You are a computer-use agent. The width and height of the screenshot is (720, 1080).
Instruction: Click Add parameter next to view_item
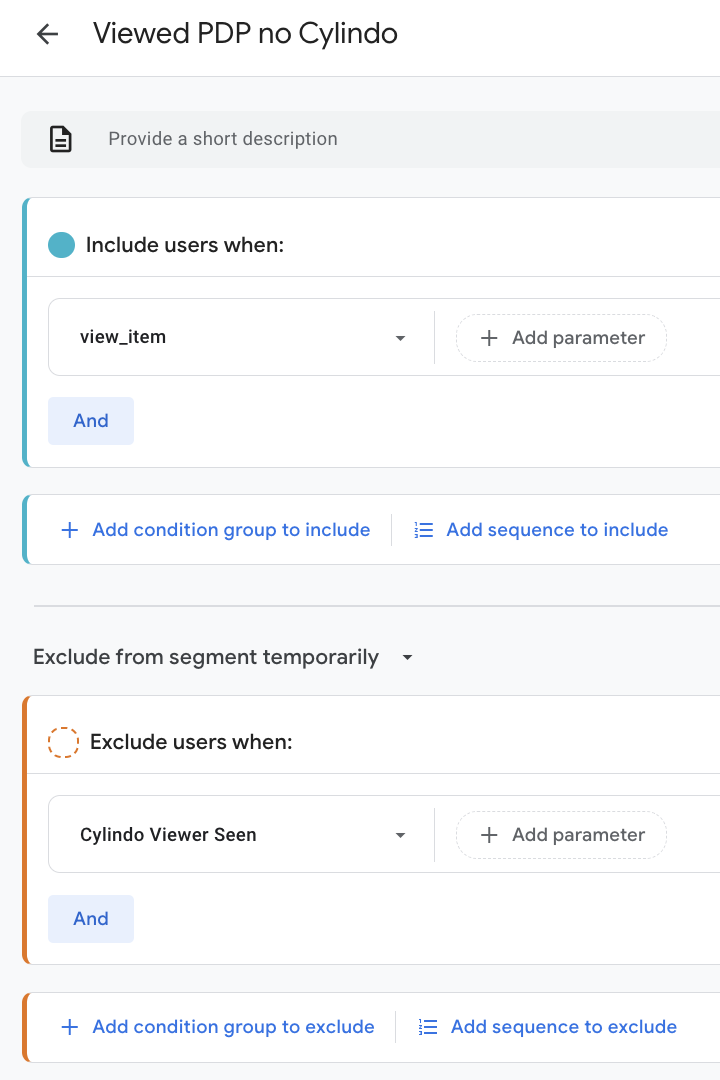(x=562, y=338)
